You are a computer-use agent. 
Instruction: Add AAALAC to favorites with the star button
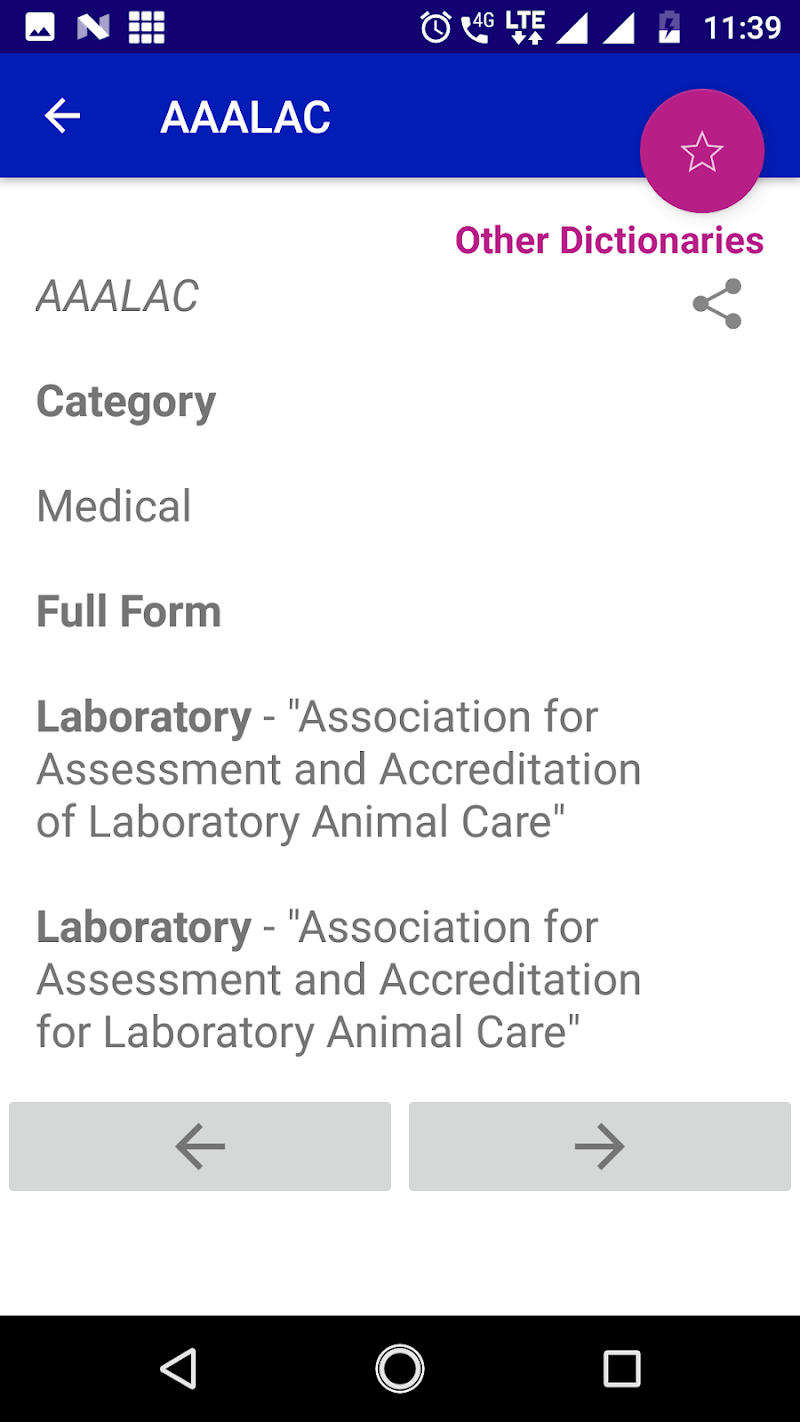pyautogui.click(x=701, y=151)
